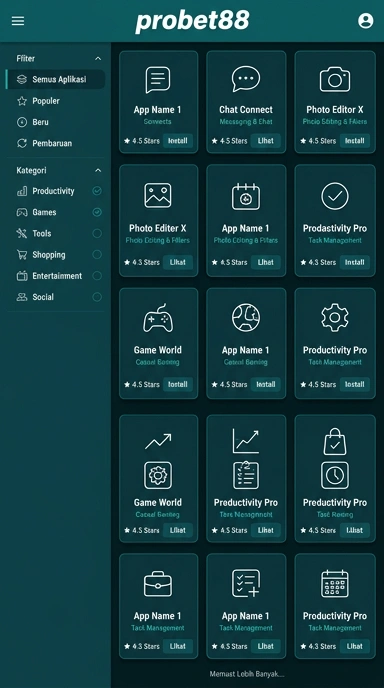Viewport: 384px width, 688px height.
Task: Open the user profile icon
Action: tap(365, 21)
